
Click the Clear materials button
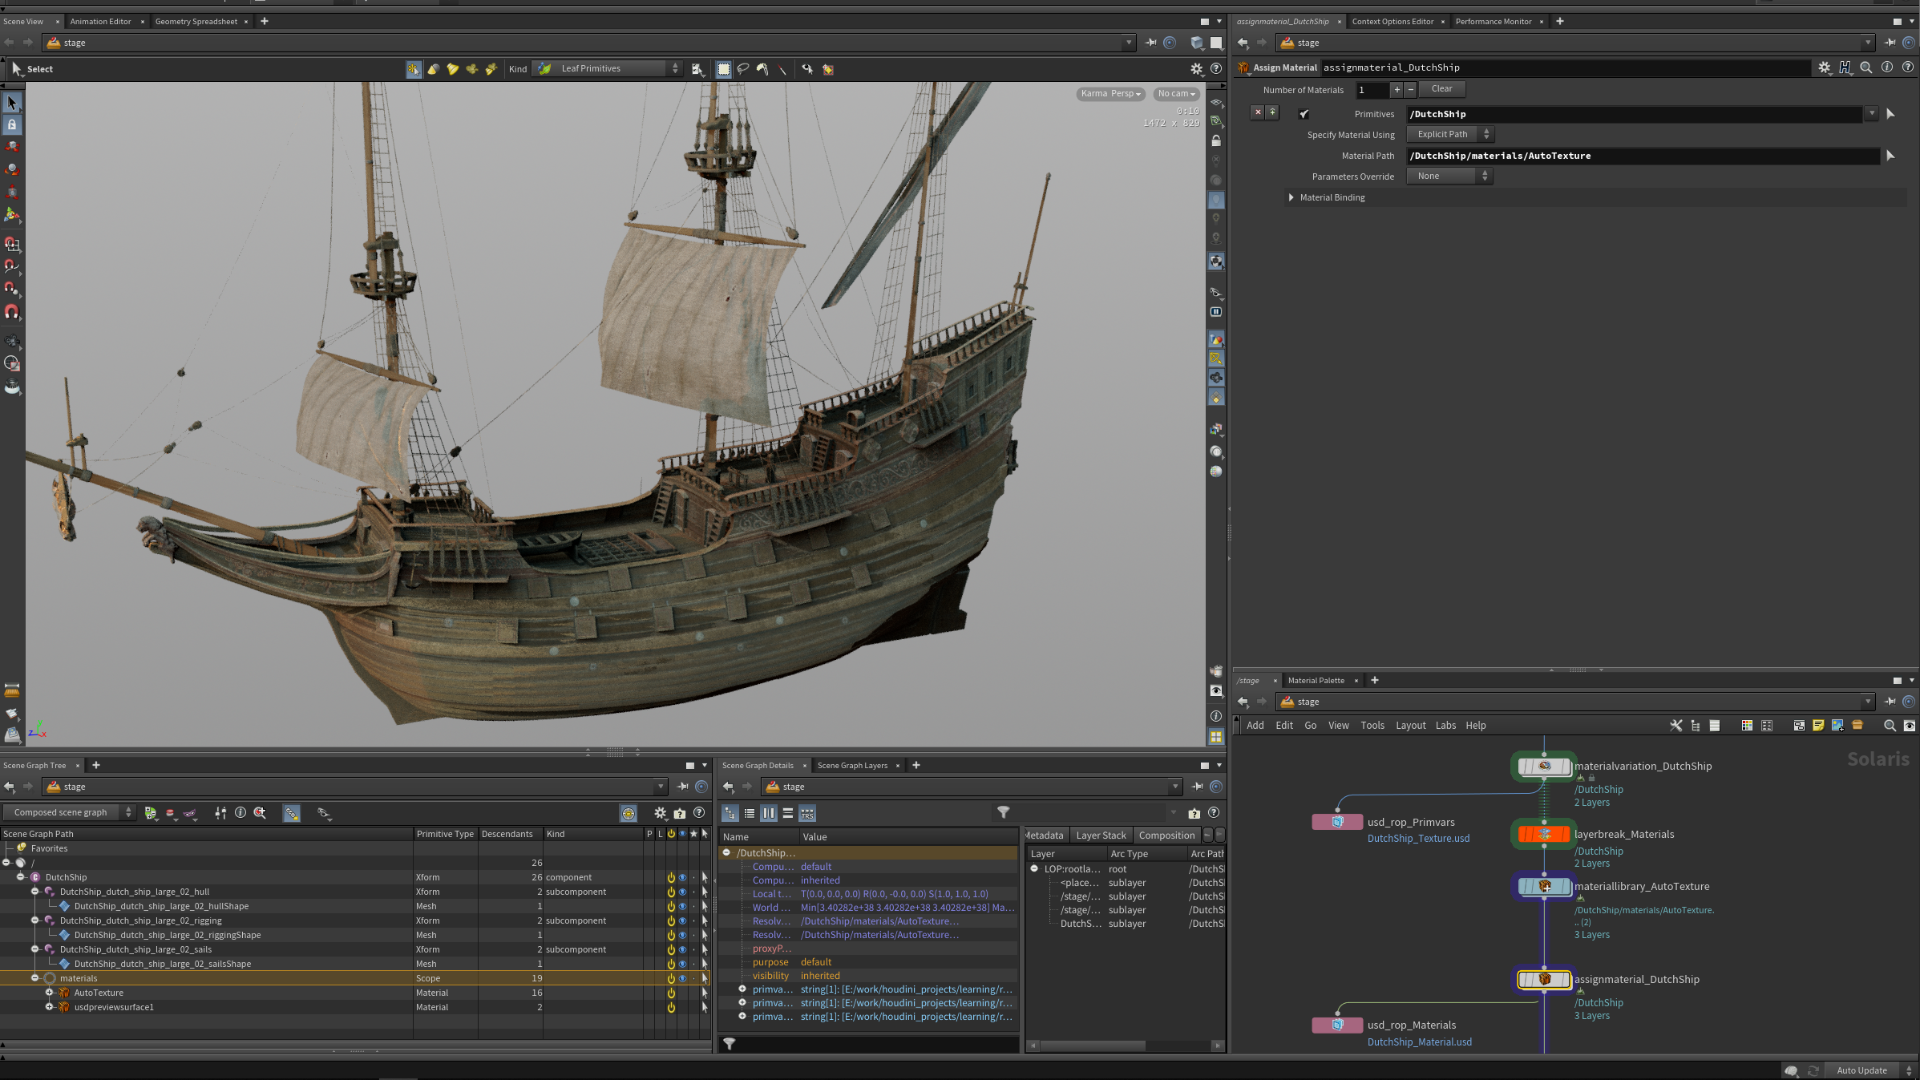pos(1441,89)
